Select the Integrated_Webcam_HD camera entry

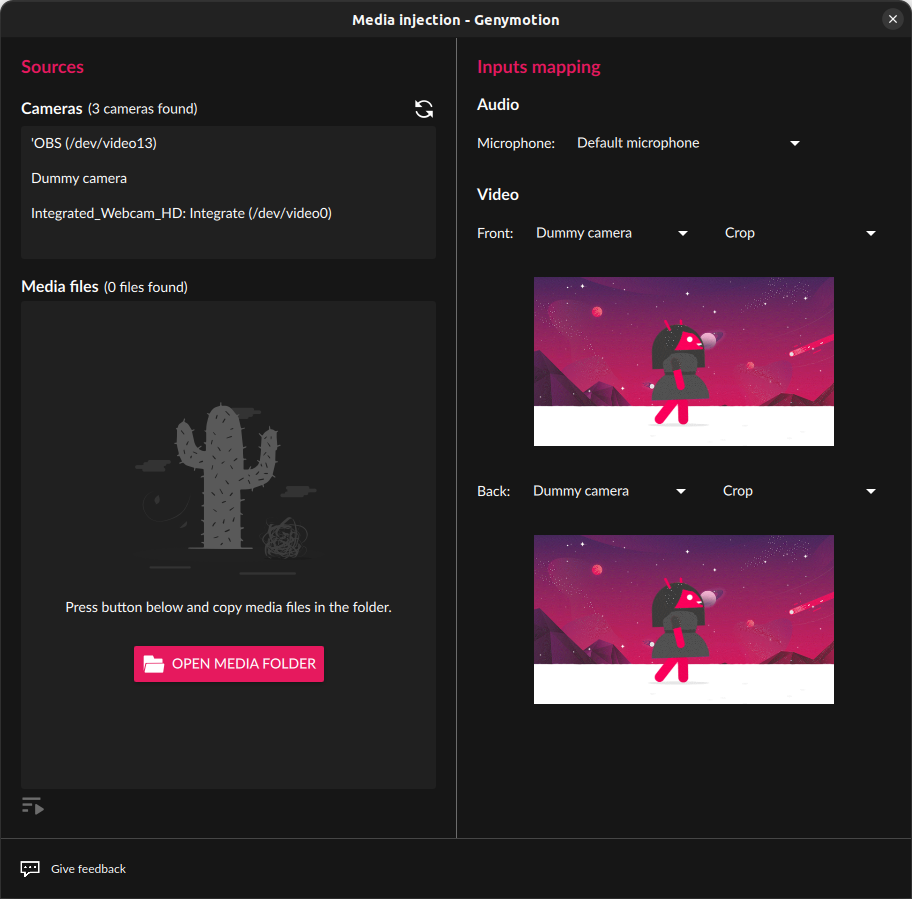pyautogui.click(x=181, y=213)
